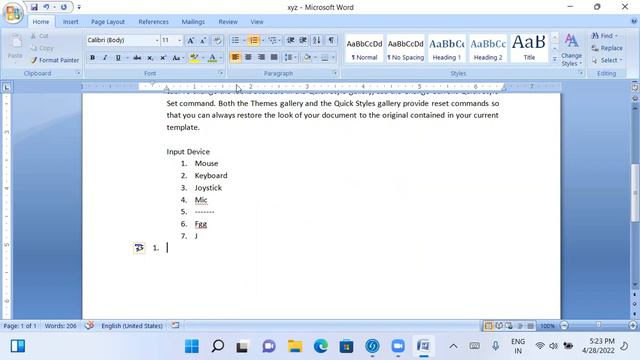Align text to the right

(x=261, y=58)
